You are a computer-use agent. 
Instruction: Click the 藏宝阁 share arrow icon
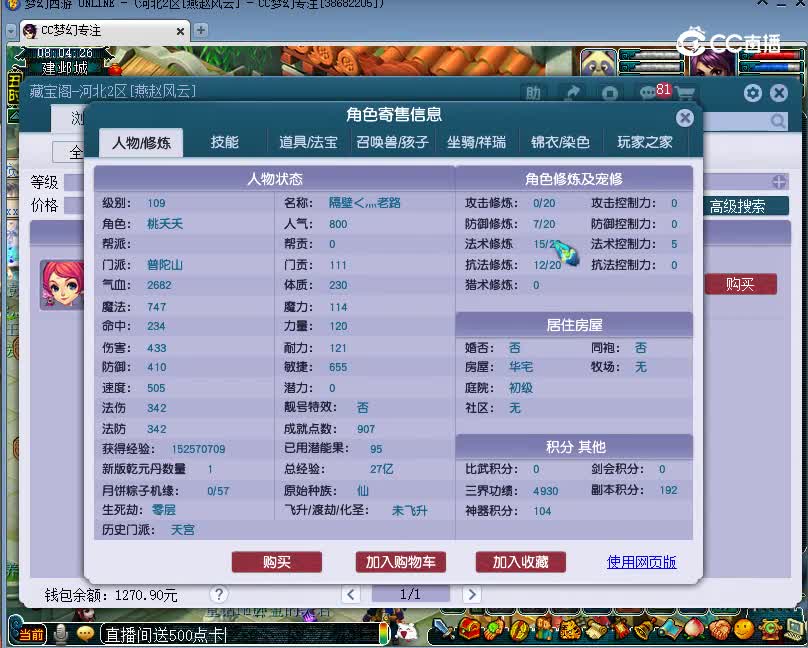(573, 93)
